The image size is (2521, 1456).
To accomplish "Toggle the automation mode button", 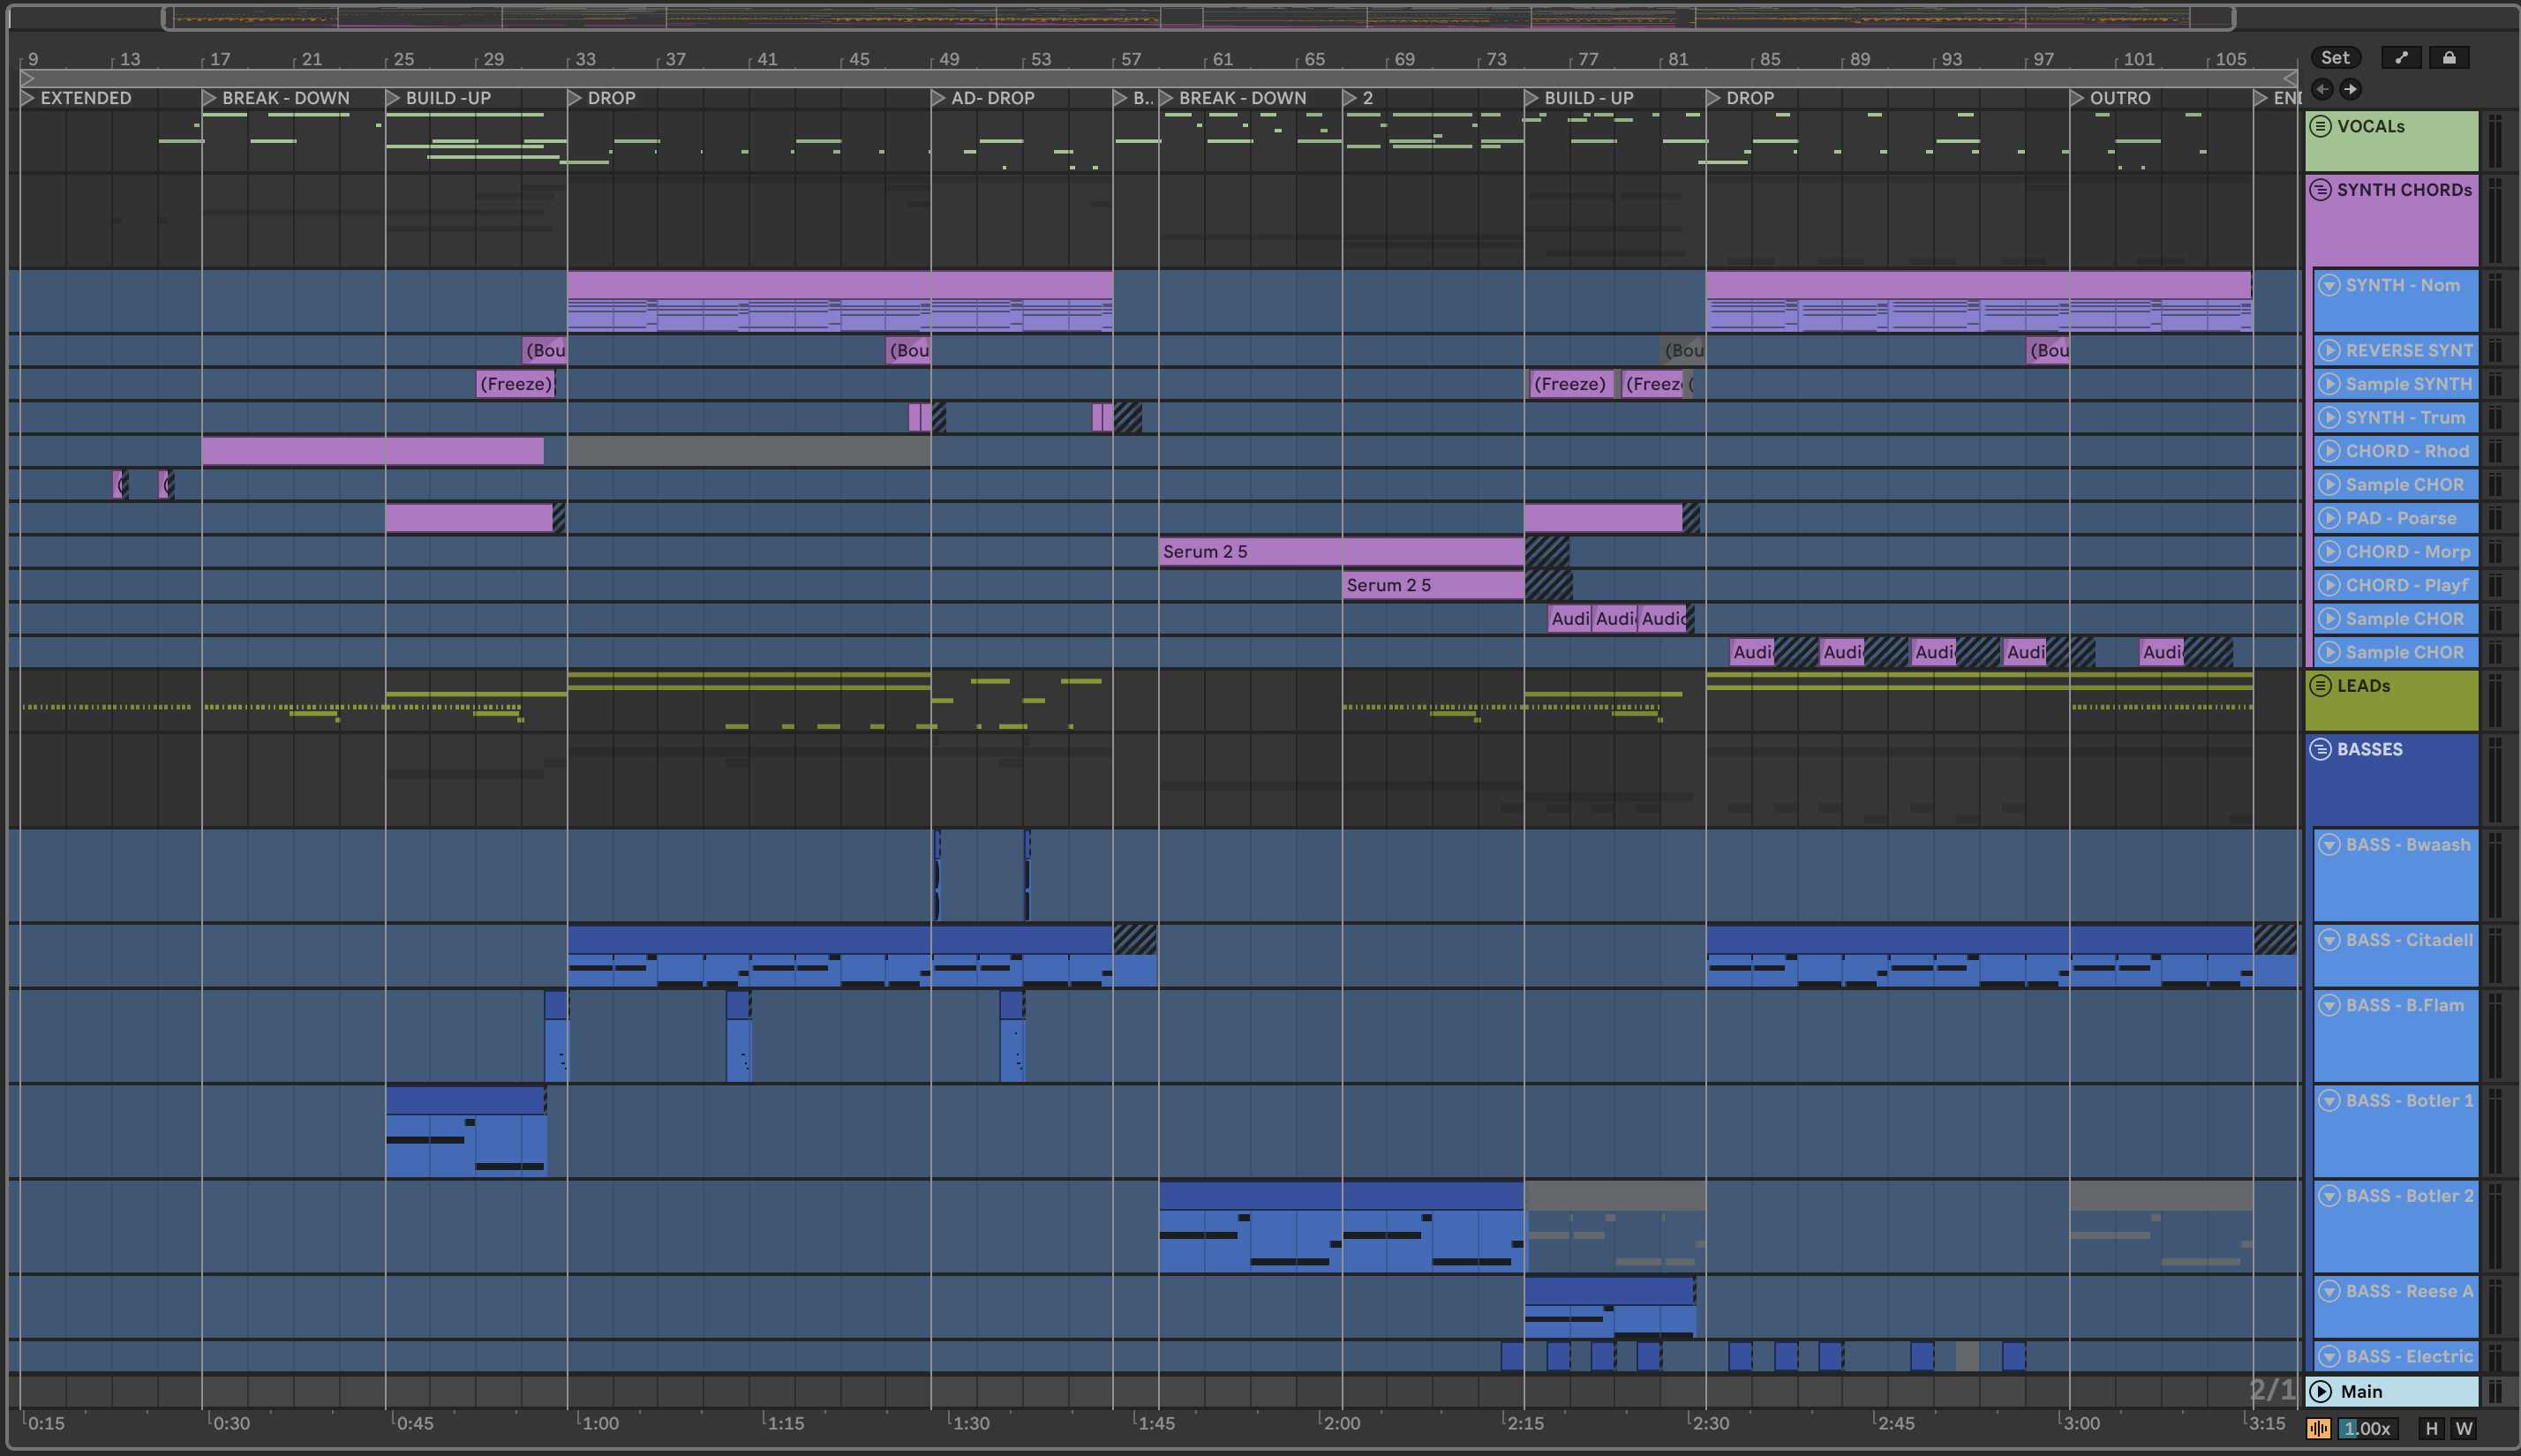I will [x=2401, y=58].
